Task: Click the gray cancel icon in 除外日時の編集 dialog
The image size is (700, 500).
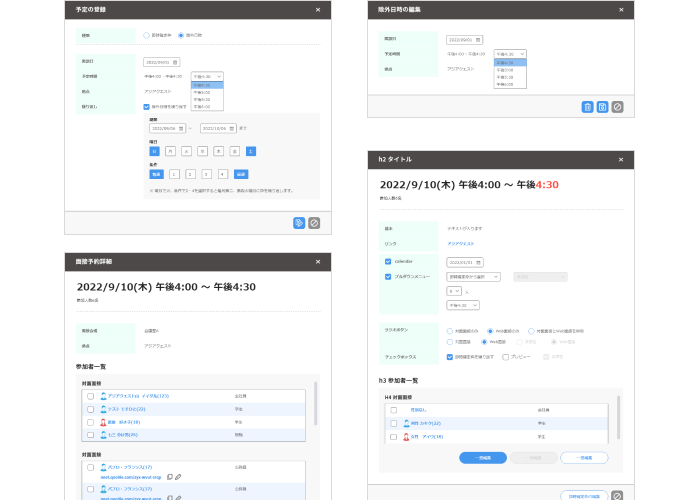Action: coord(617,106)
